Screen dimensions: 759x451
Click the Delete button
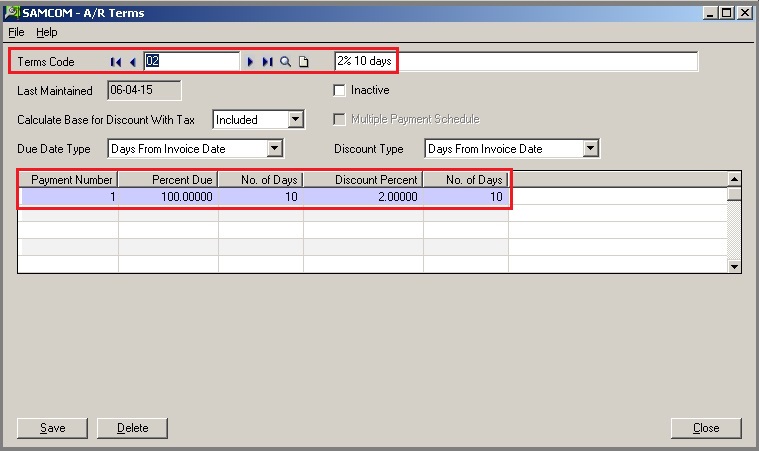(x=132, y=428)
